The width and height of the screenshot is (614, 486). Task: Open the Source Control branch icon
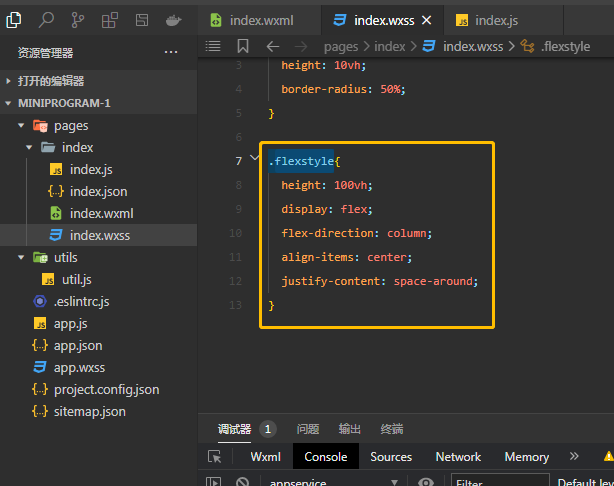click(78, 20)
